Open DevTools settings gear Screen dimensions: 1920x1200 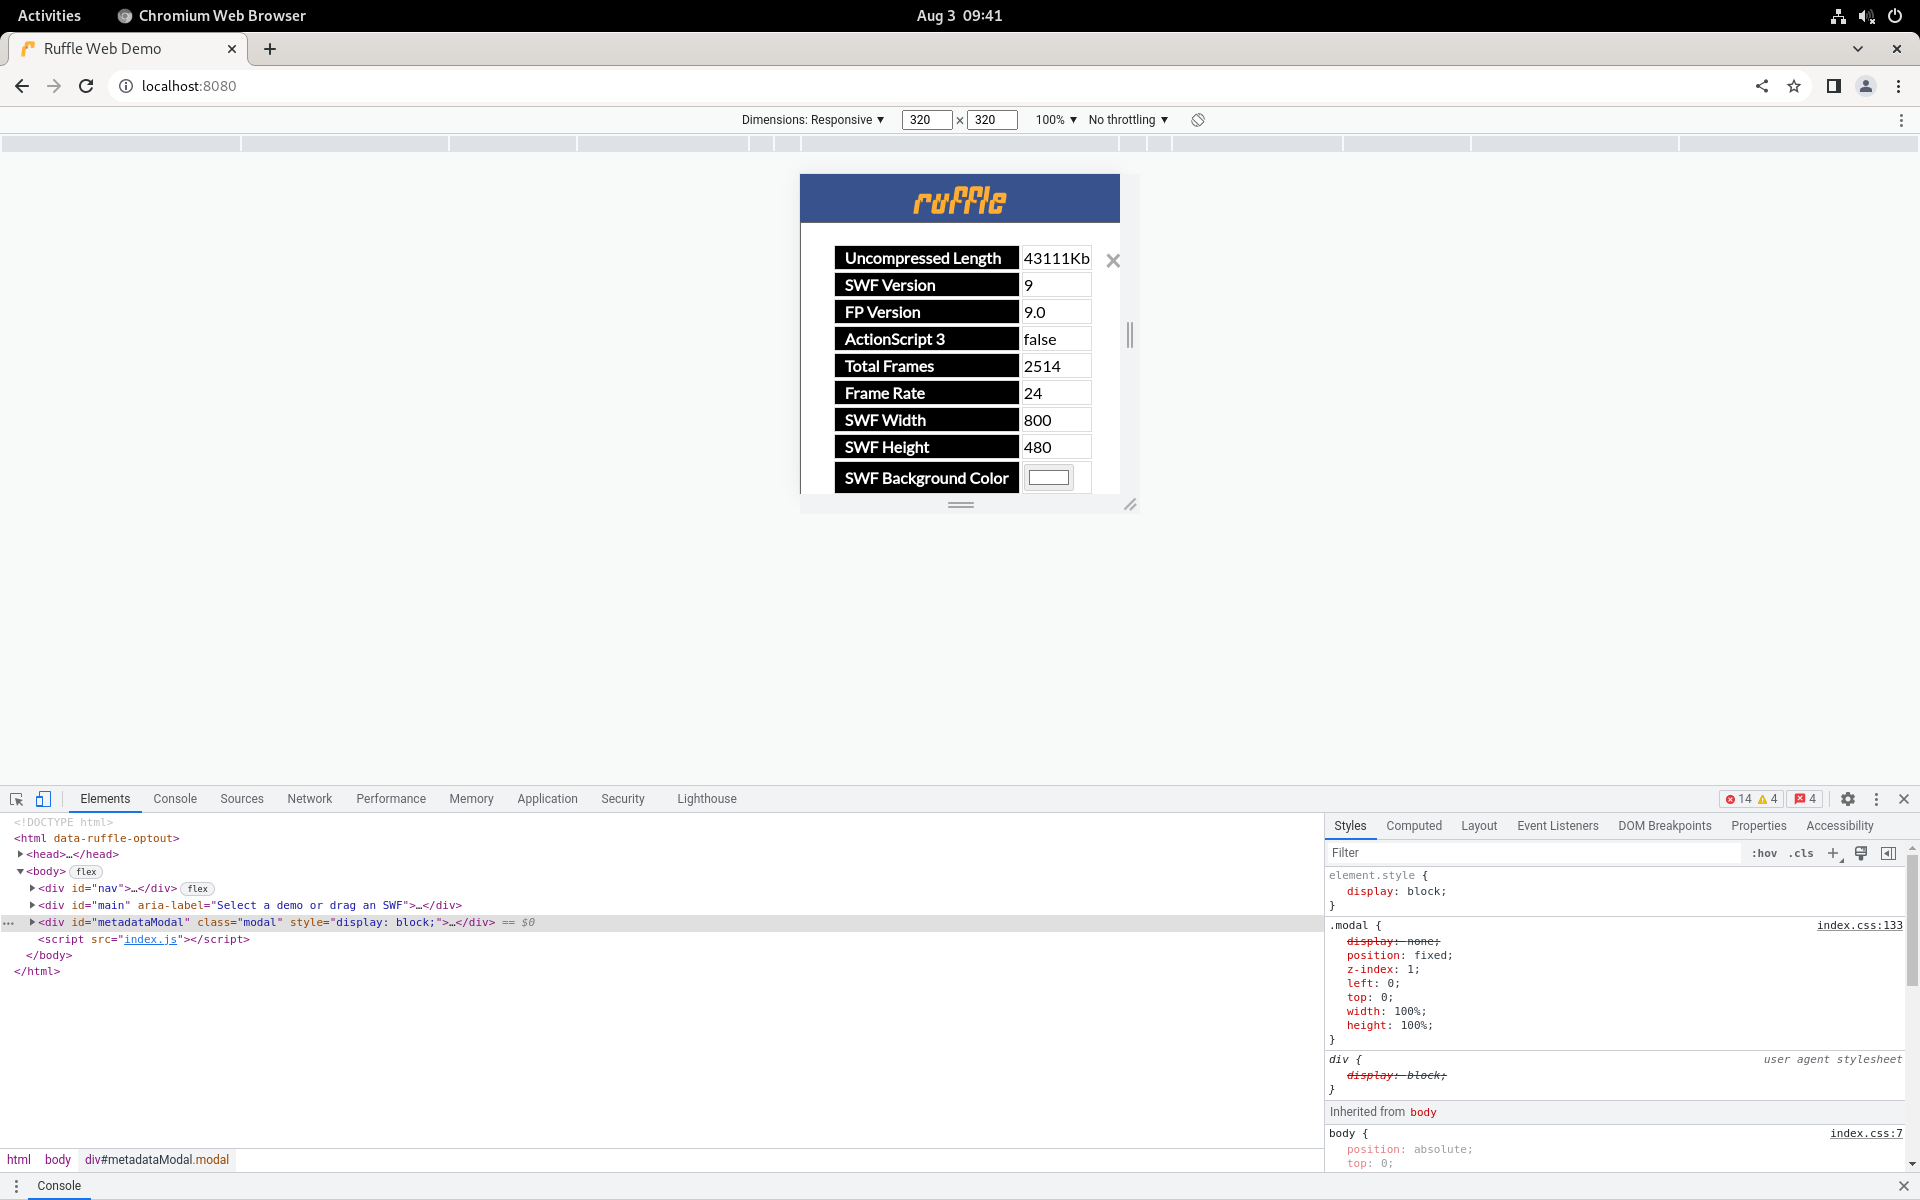tap(1848, 799)
